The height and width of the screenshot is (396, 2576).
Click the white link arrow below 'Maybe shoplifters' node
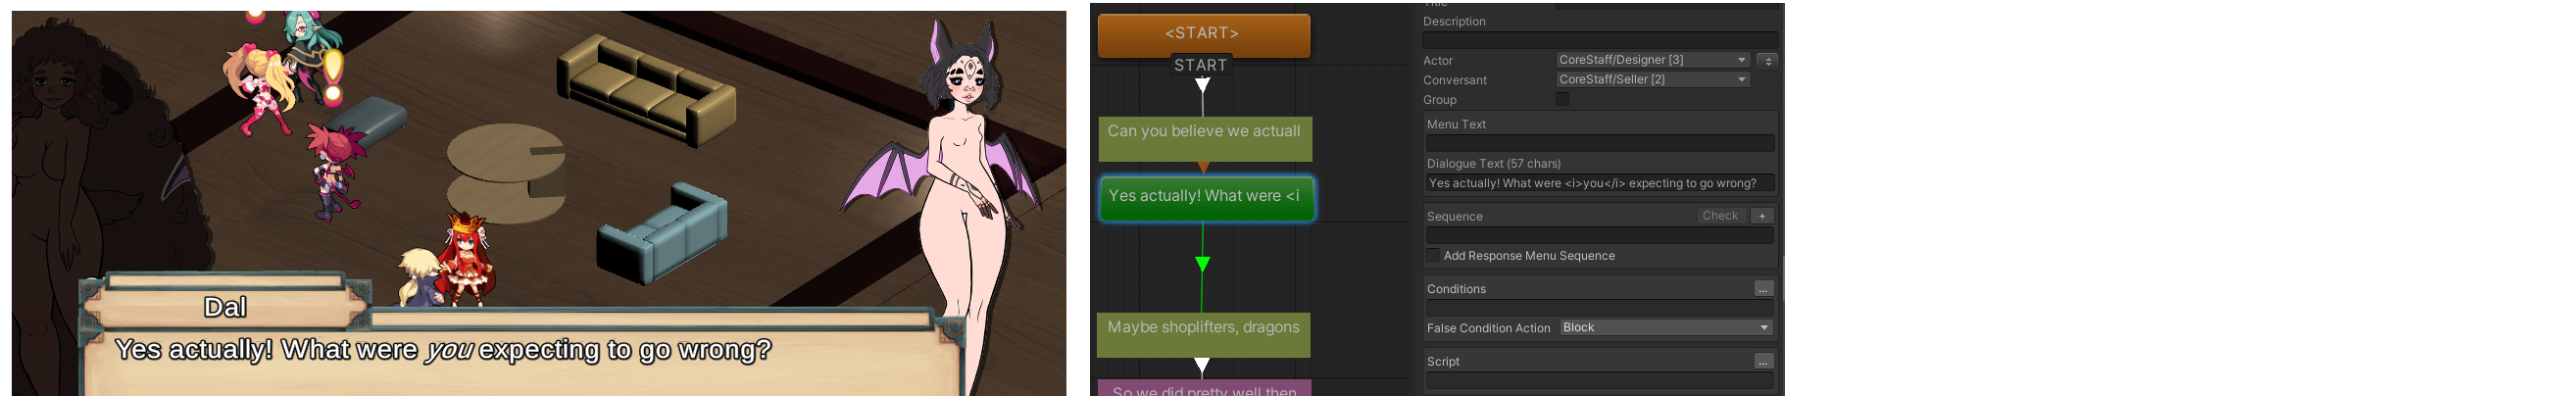pos(1203,366)
